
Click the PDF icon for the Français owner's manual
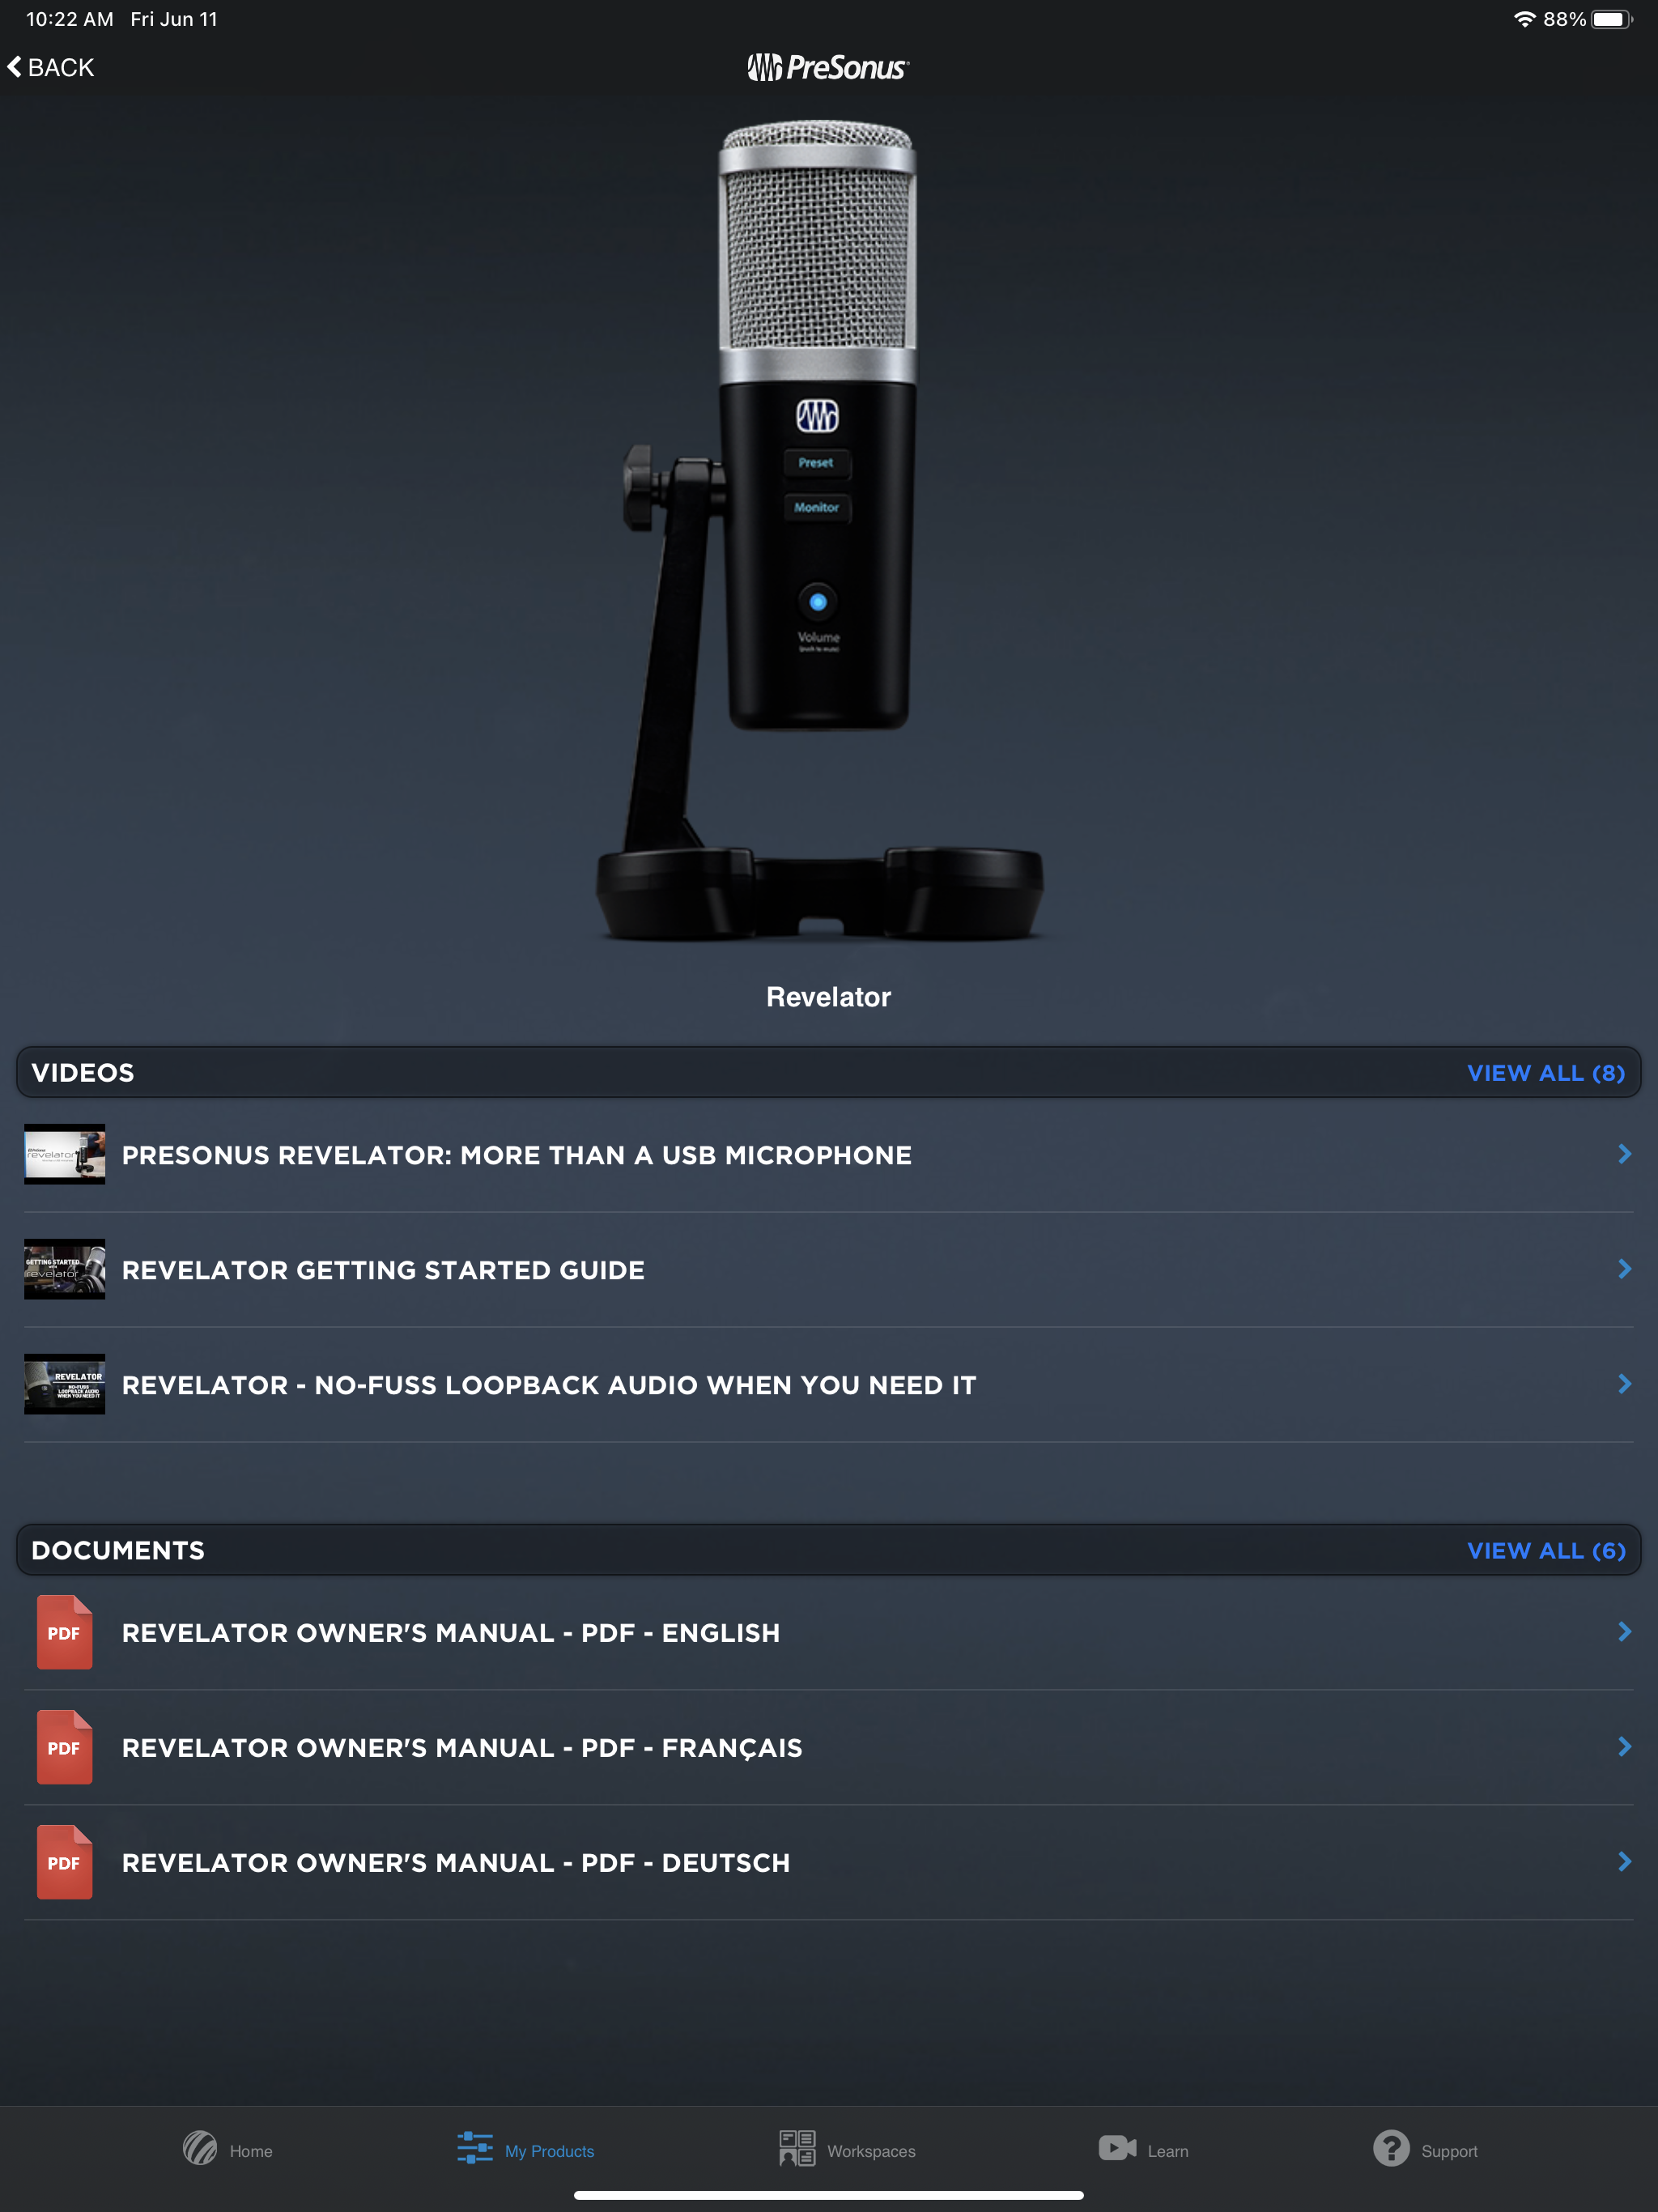point(64,1747)
